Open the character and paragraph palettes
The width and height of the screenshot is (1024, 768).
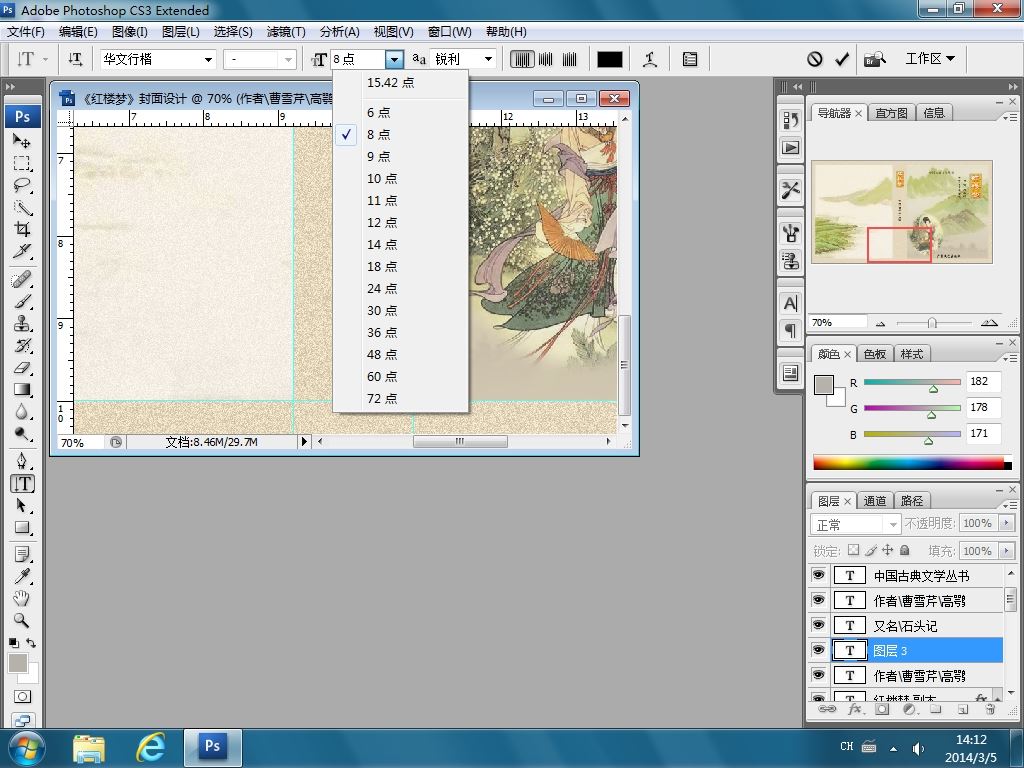click(x=690, y=59)
